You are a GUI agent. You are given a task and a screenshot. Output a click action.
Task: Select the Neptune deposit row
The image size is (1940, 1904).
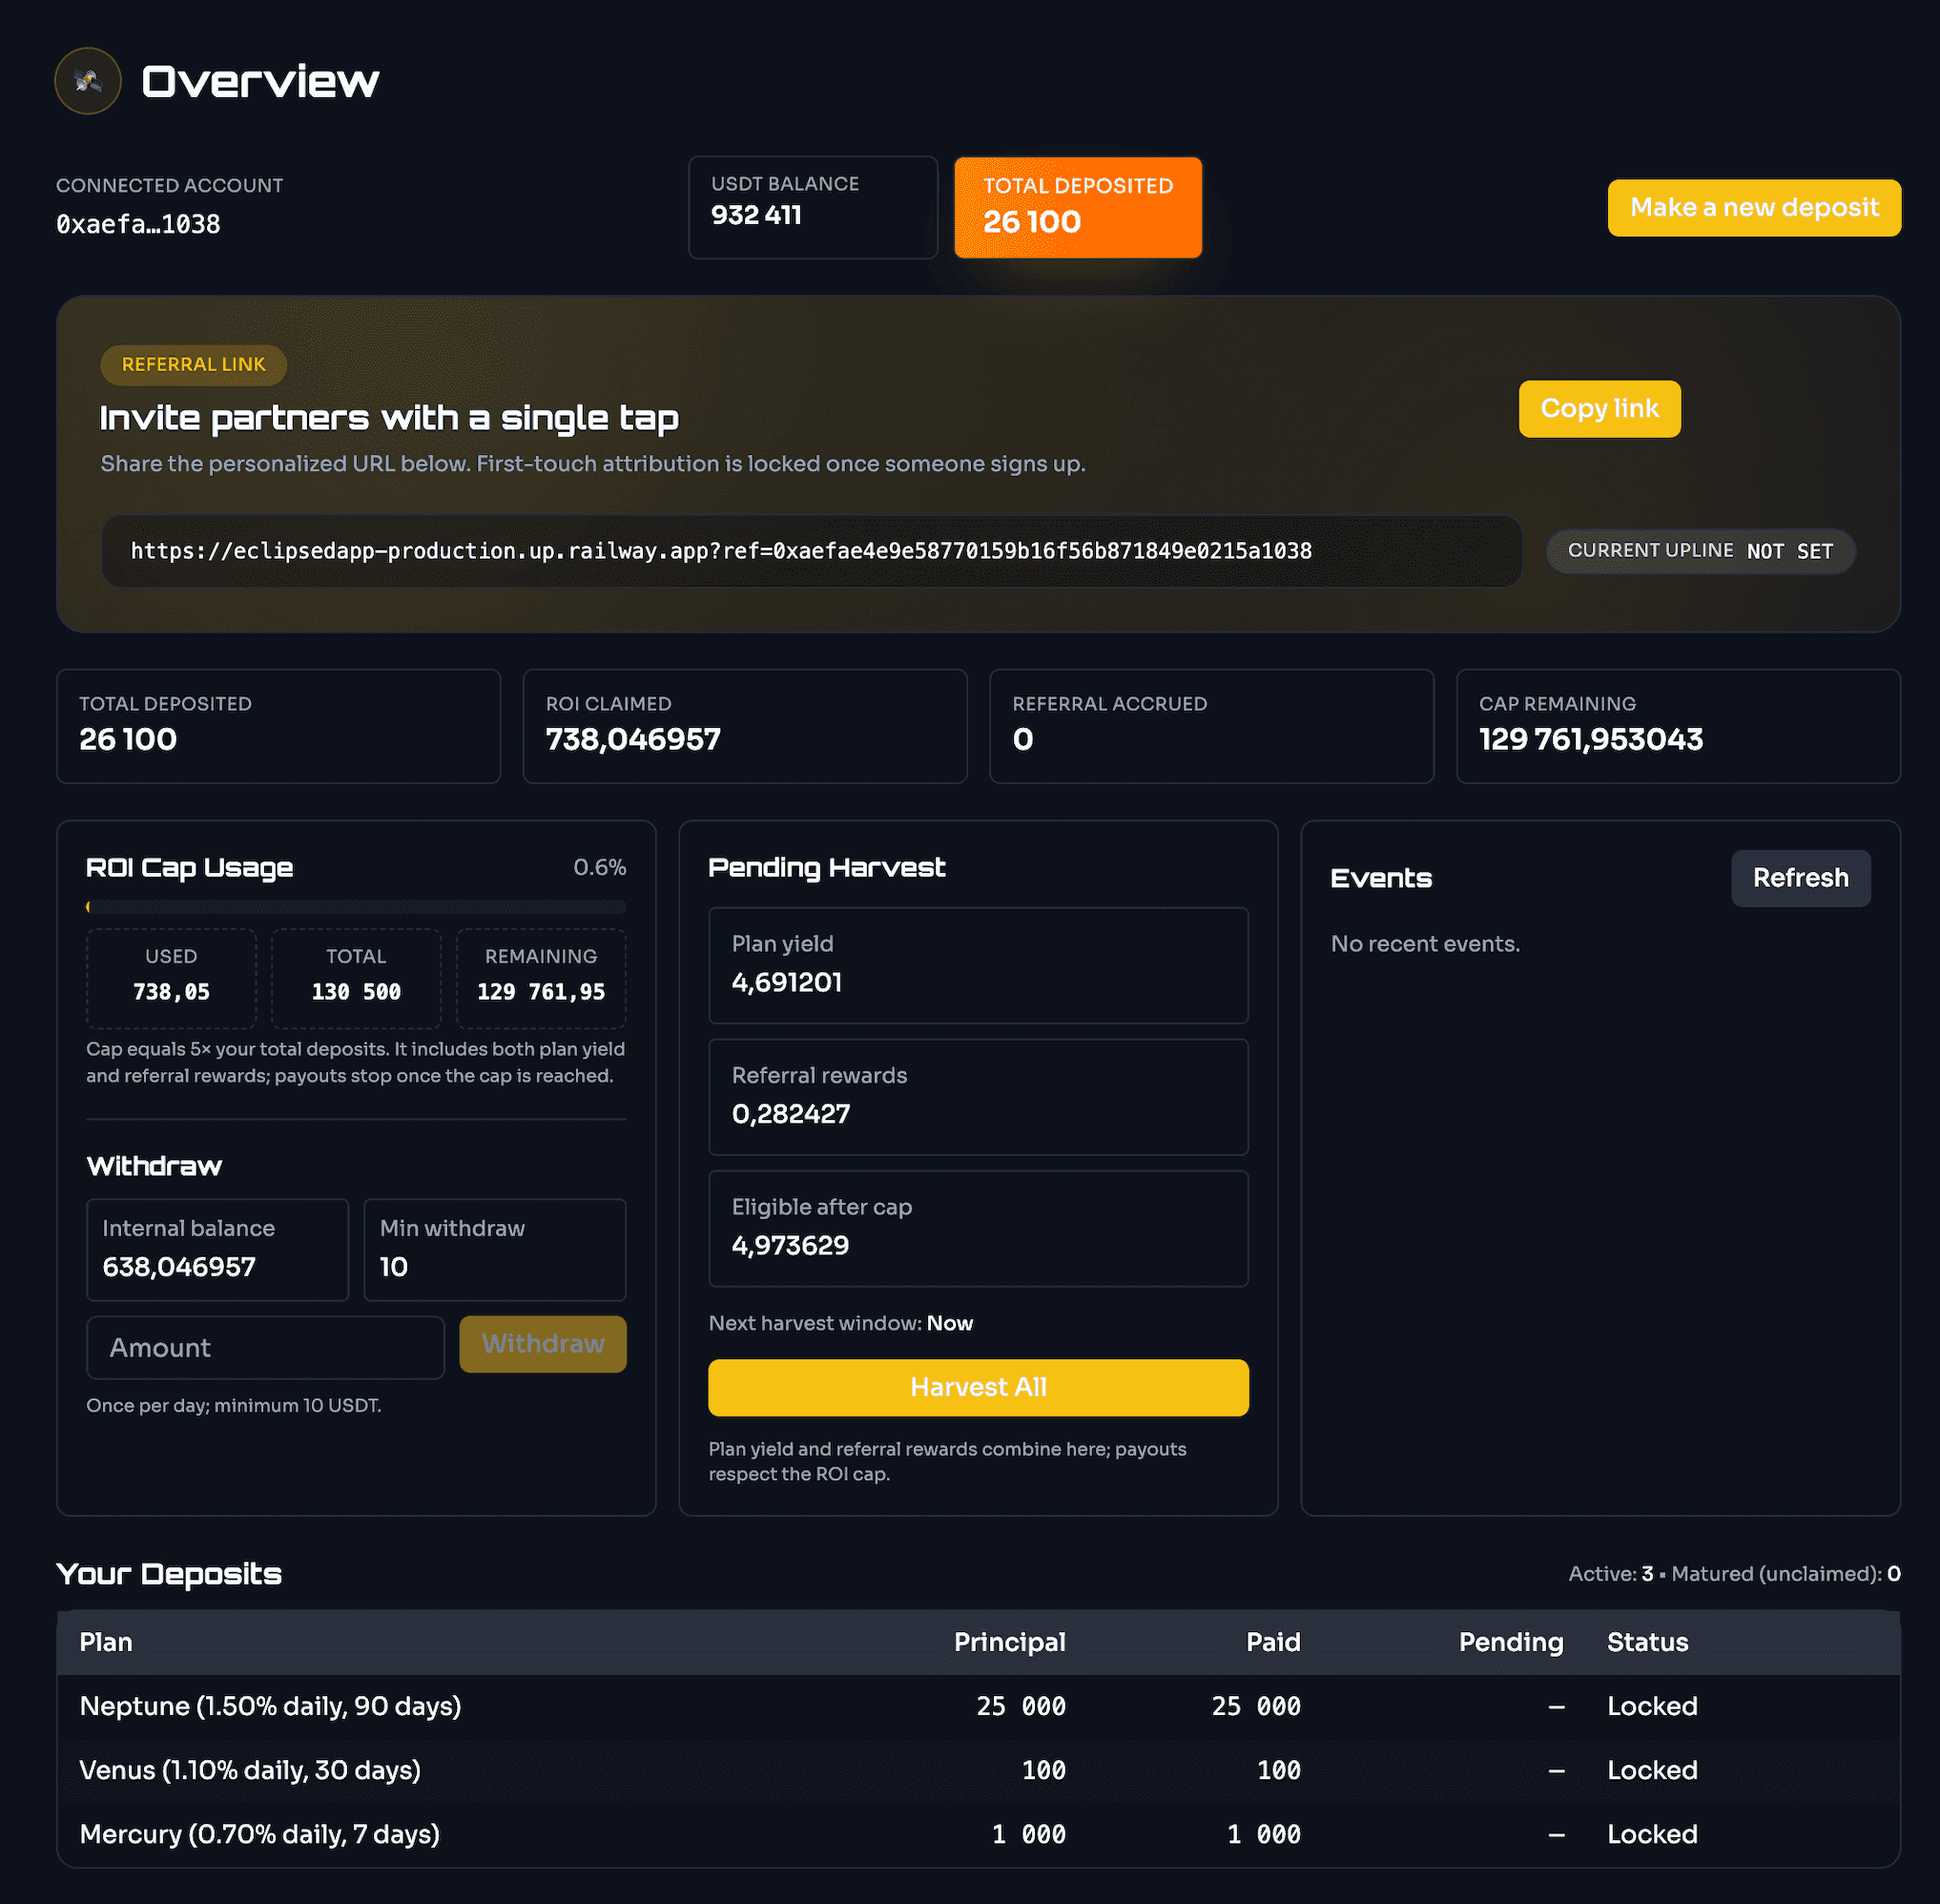tap(977, 1706)
